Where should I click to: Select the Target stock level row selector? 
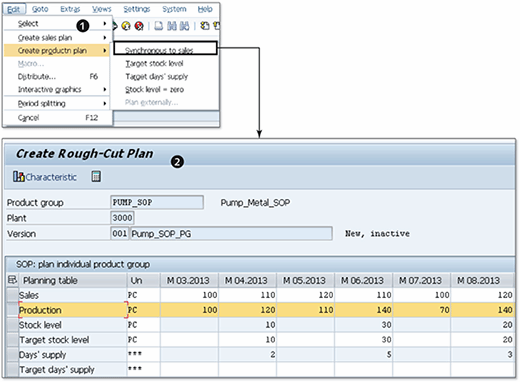[12, 340]
